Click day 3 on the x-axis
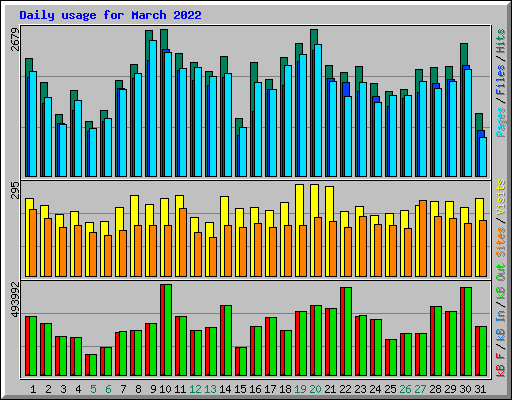 63,389
